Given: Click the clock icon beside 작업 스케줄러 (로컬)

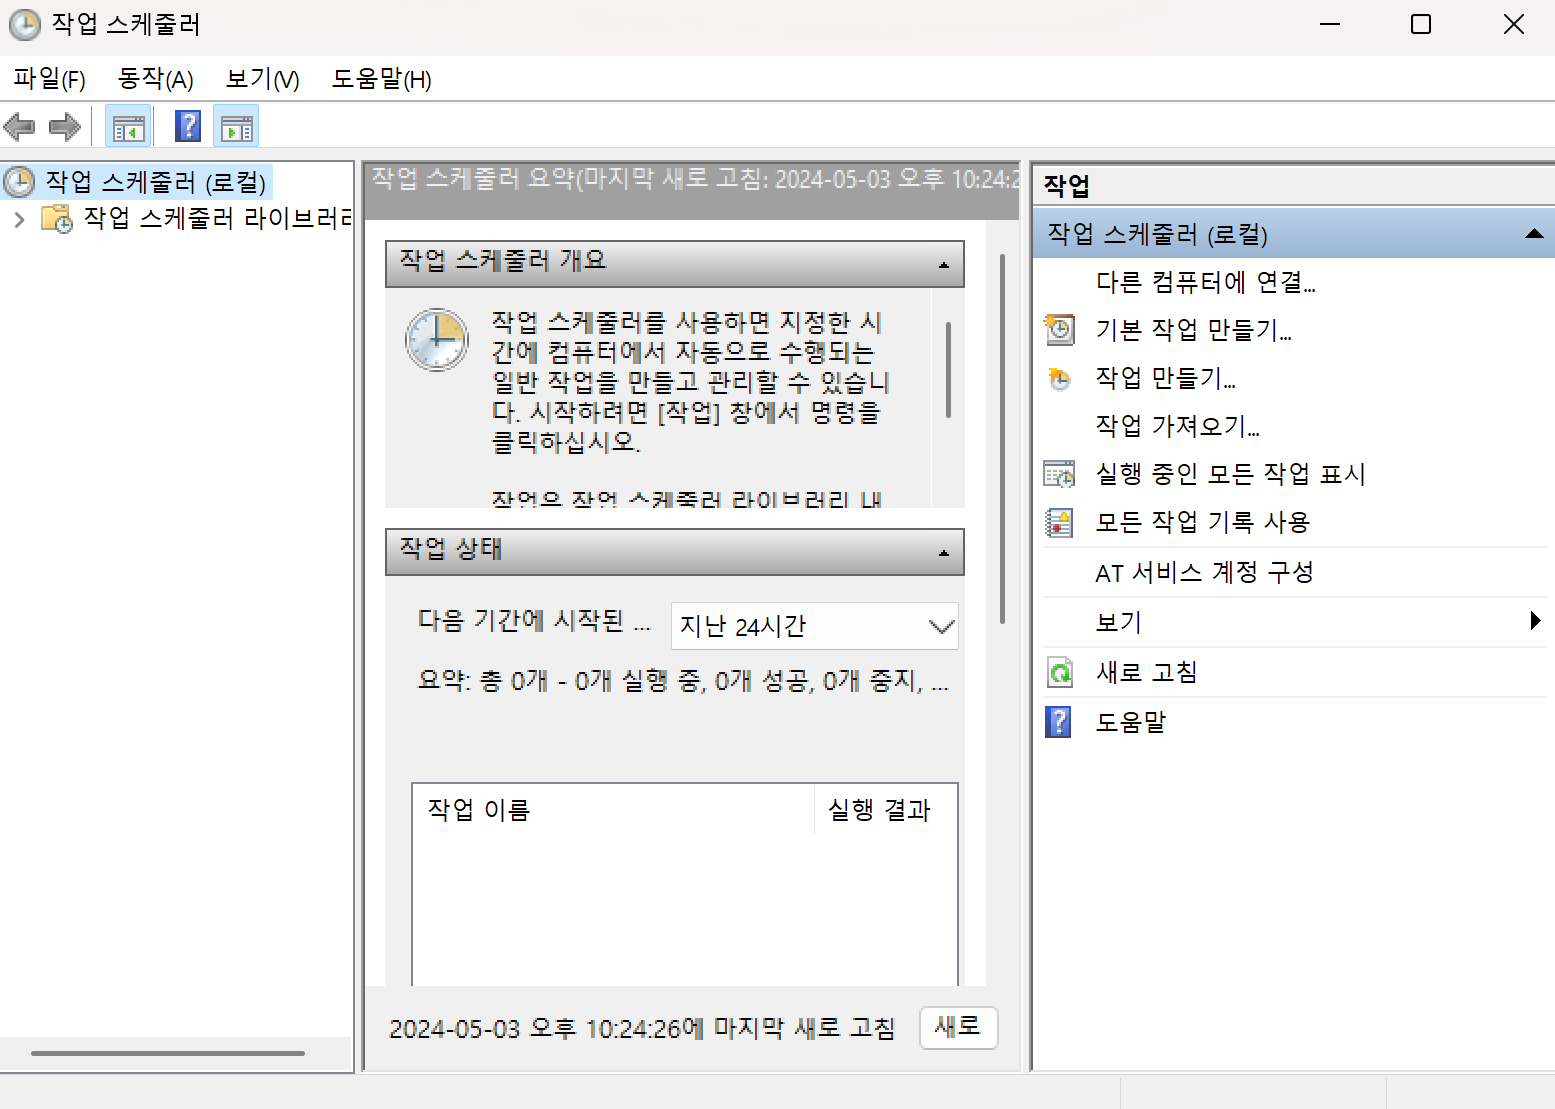Looking at the screenshot, I should tap(19, 182).
